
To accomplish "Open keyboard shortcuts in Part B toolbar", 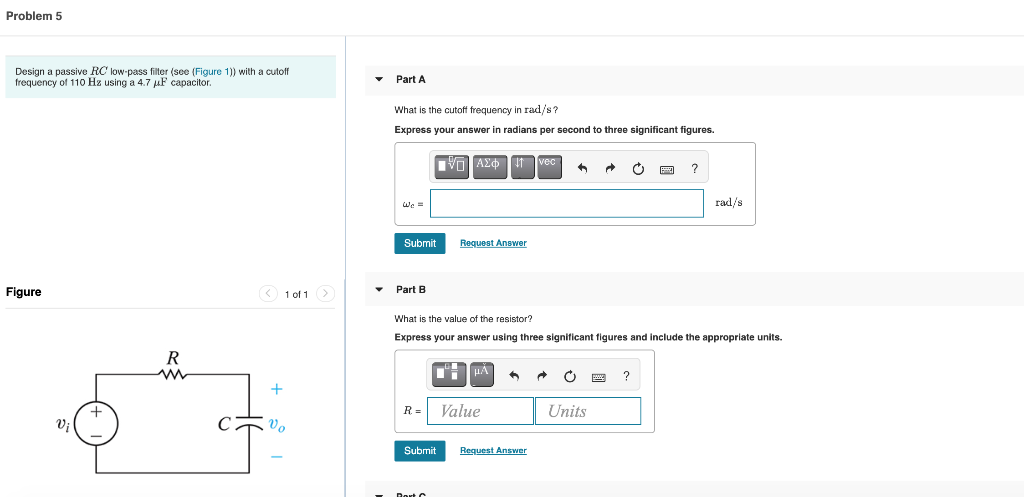I will (x=598, y=377).
